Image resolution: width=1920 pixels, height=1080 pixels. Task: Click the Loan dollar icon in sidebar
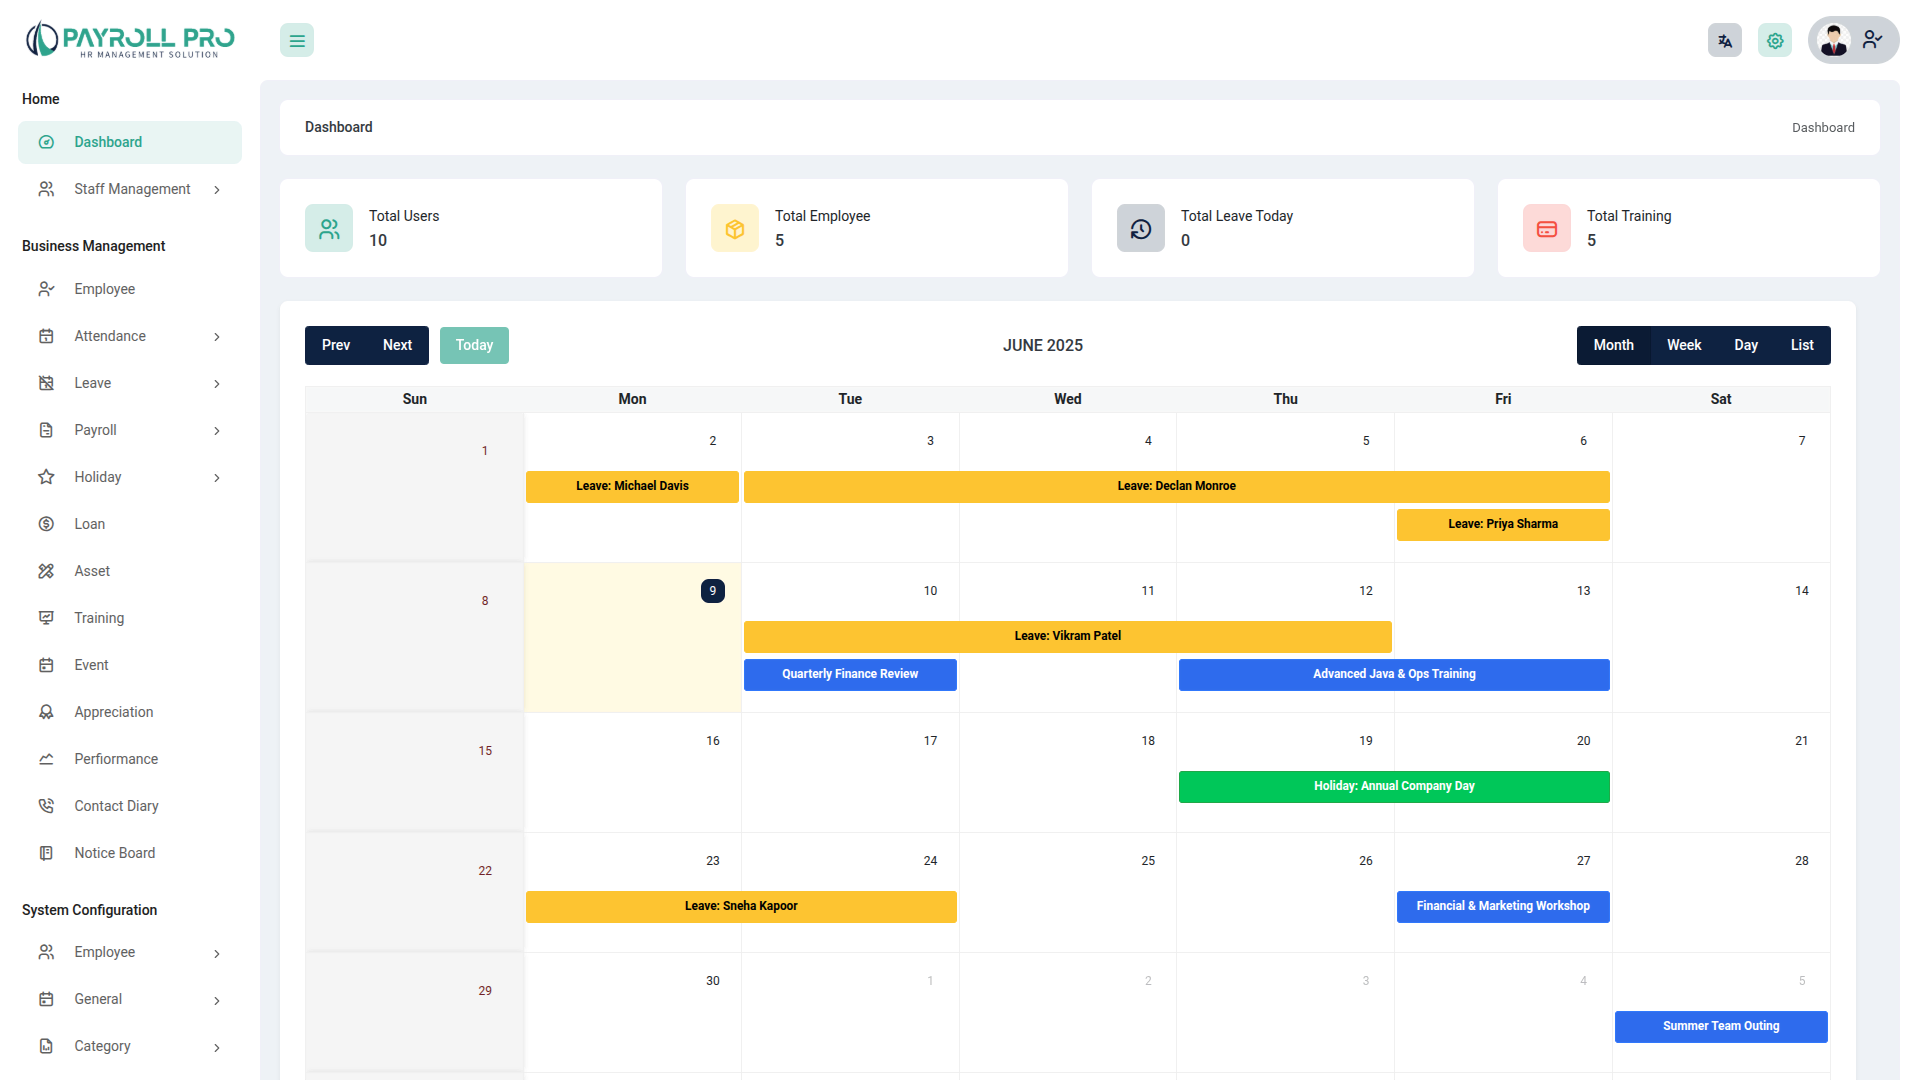pos(46,524)
